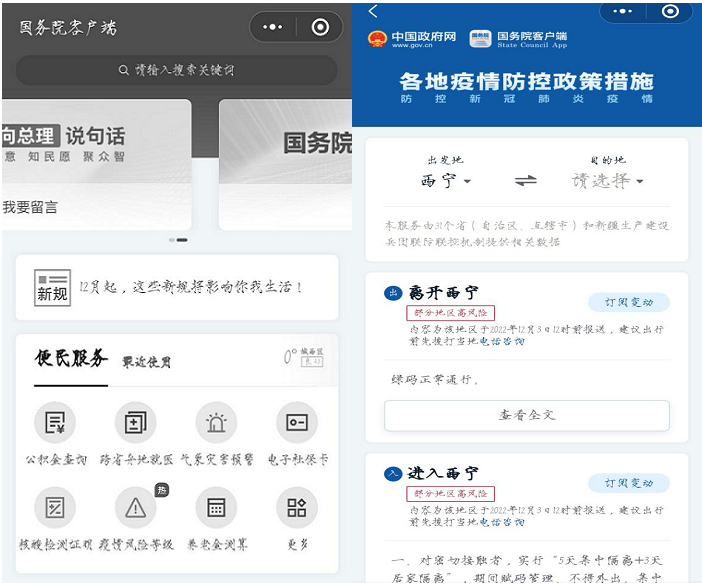This screenshot has width=702, height=585.
Task: Tap the 新规 news icon
Action: pyautogui.click(x=52, y=288)
